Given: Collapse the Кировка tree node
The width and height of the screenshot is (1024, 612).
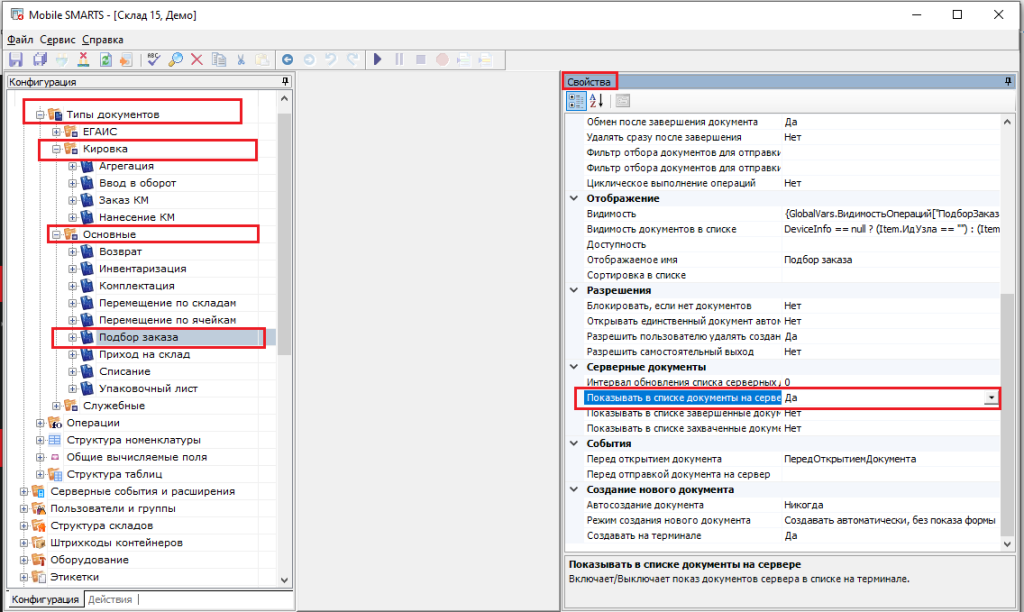Looking at the screenshot, I should (x=56, y=149).
